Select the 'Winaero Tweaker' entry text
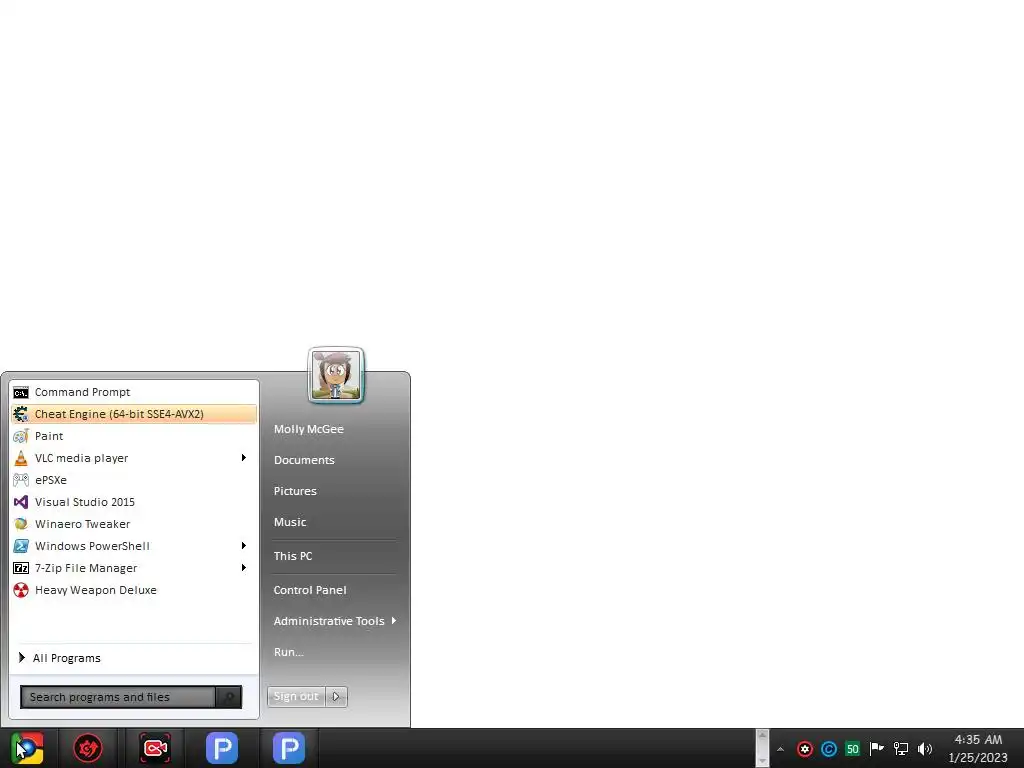Image resolution: width=1024 pixels, height=768 pixels. pyautogui.click(x=82, y=524)
